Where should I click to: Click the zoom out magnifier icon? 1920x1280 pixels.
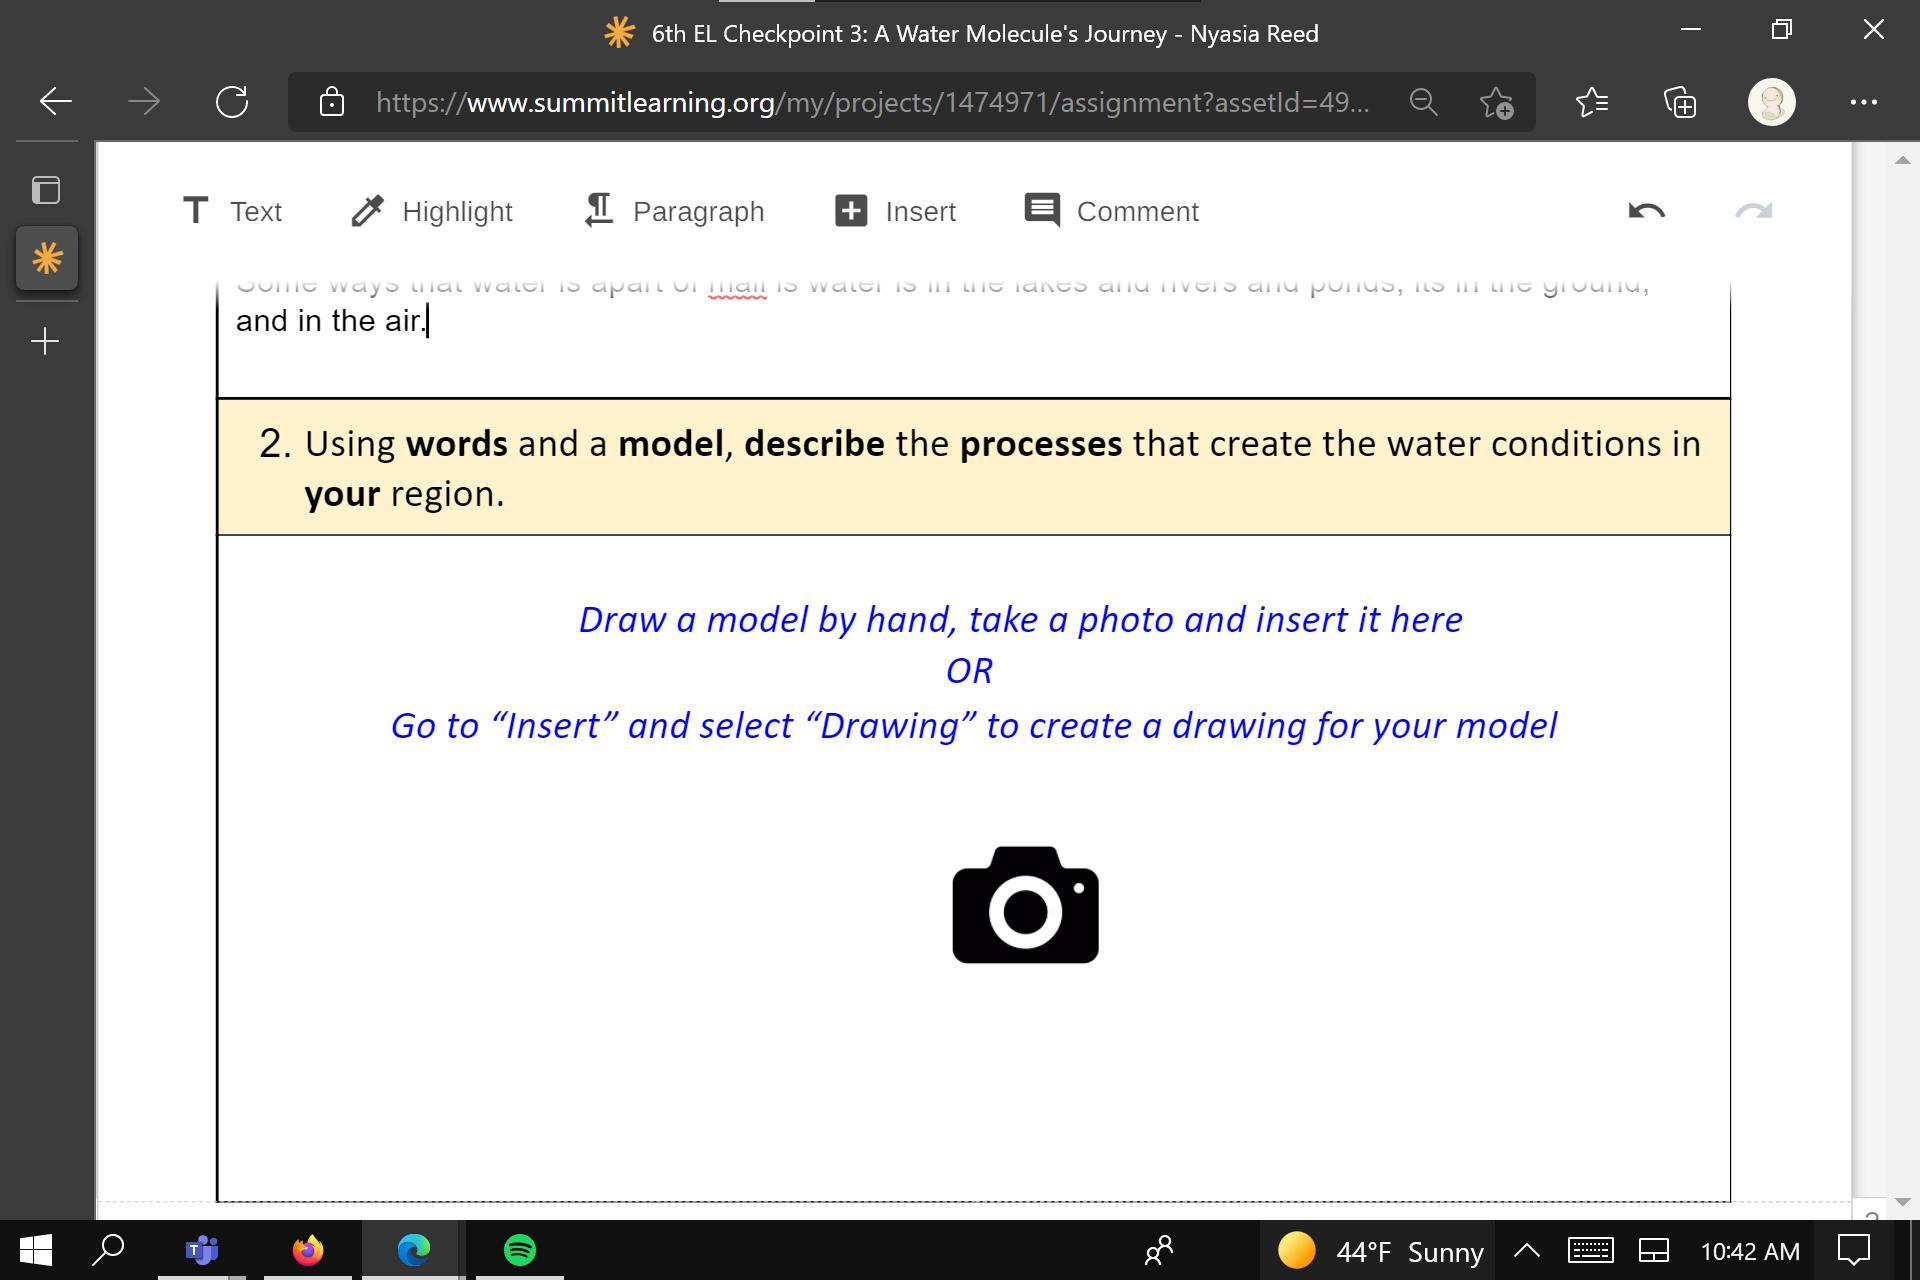pyautogui.click(x=1423, y=102)
